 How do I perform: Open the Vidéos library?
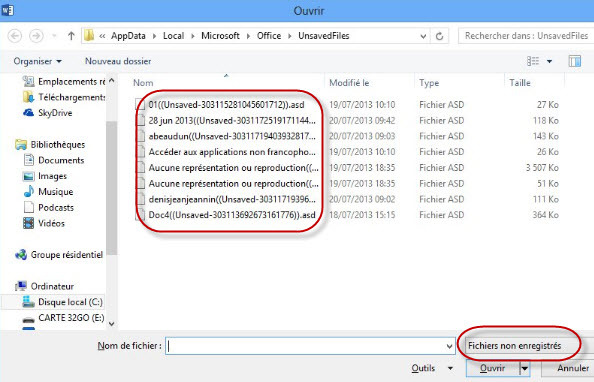(44, 223)
